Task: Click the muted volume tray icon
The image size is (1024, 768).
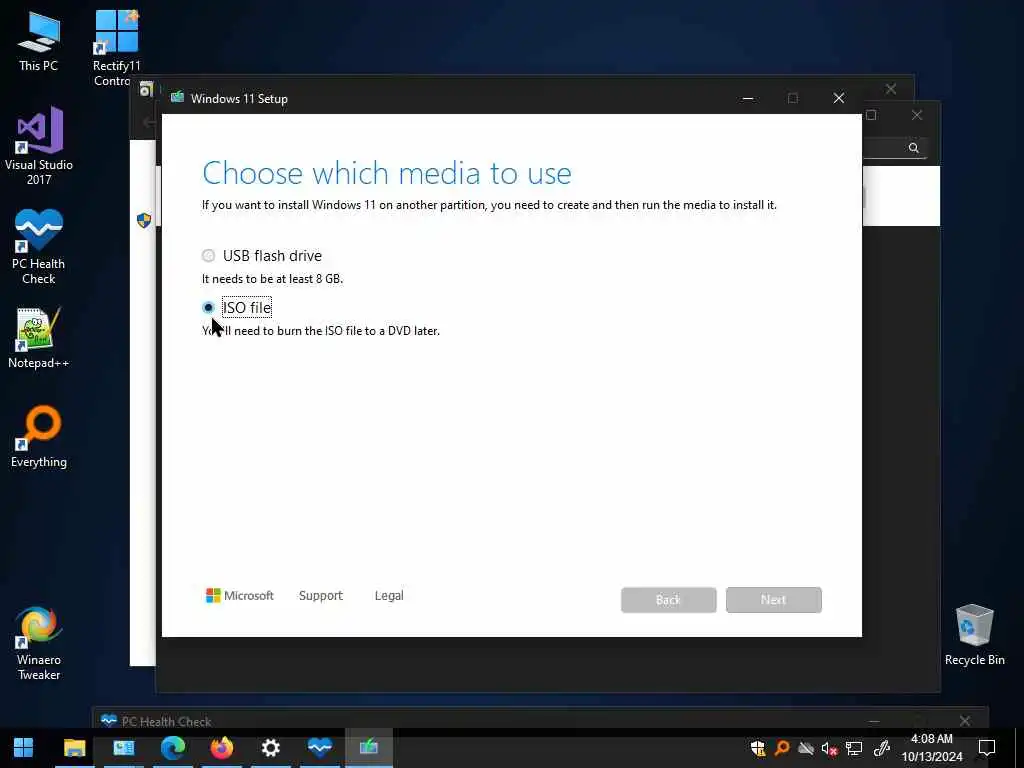Action: [829, 748]
